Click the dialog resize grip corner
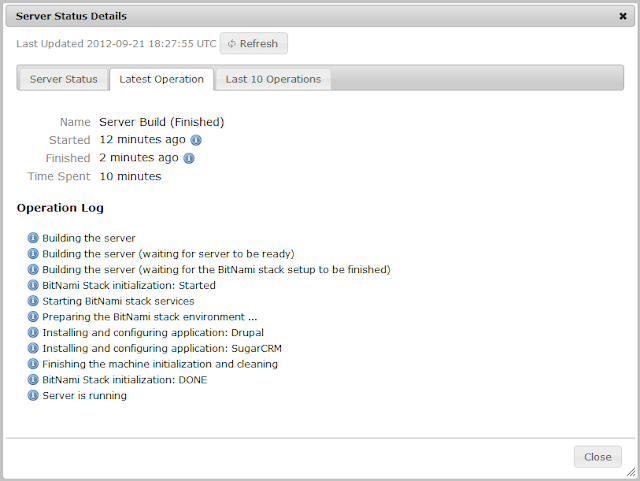This screenshot has height=481, width=640. (x=631, y=472)
